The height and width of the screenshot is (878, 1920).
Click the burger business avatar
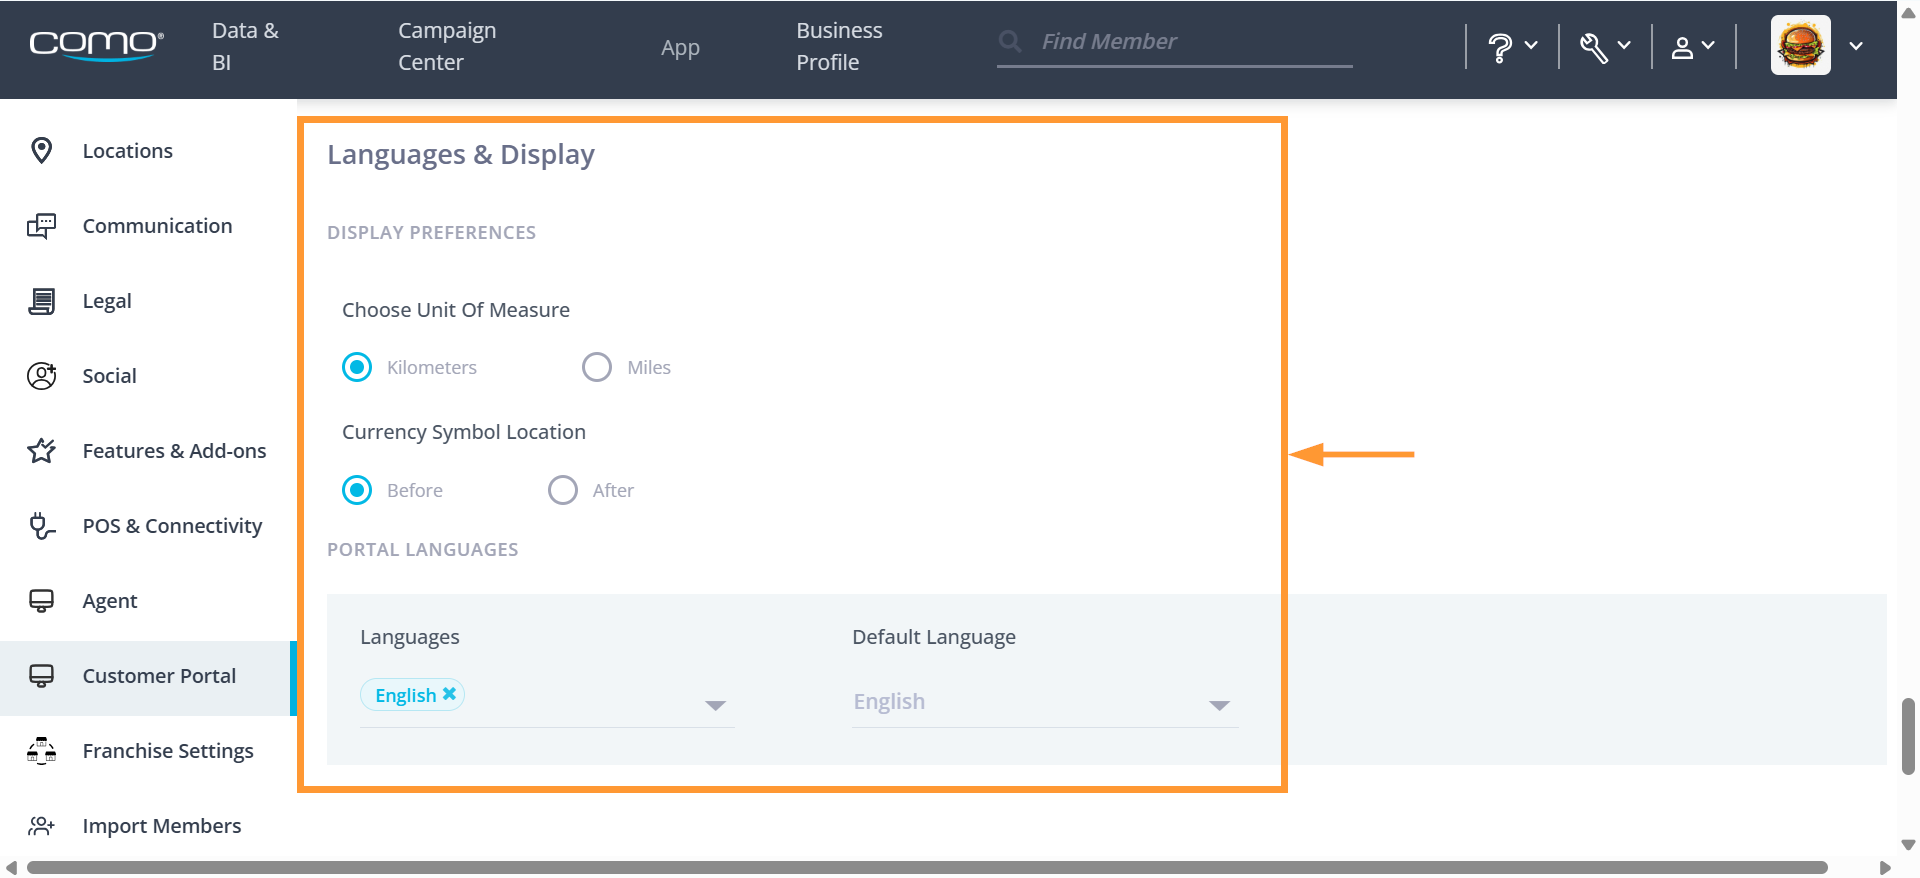(1801, 45)
